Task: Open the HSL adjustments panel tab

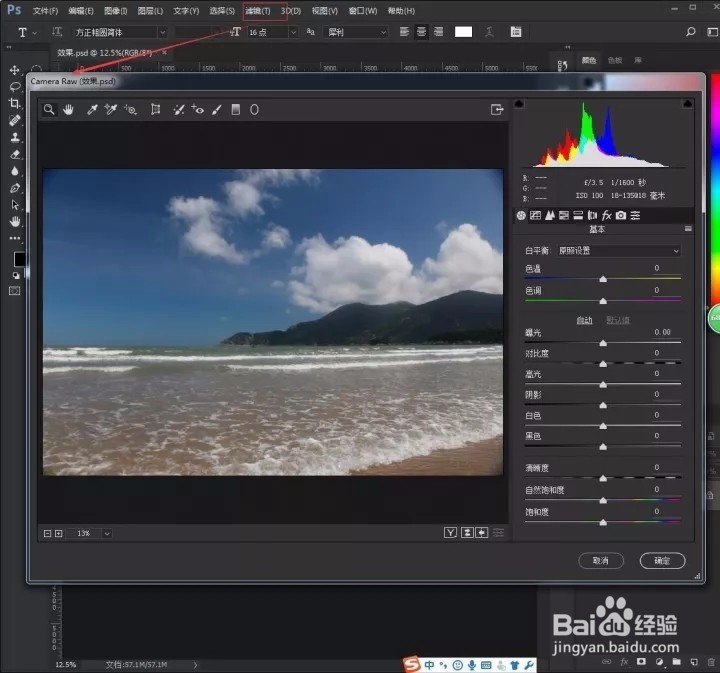Action: [x=564, y=215]
